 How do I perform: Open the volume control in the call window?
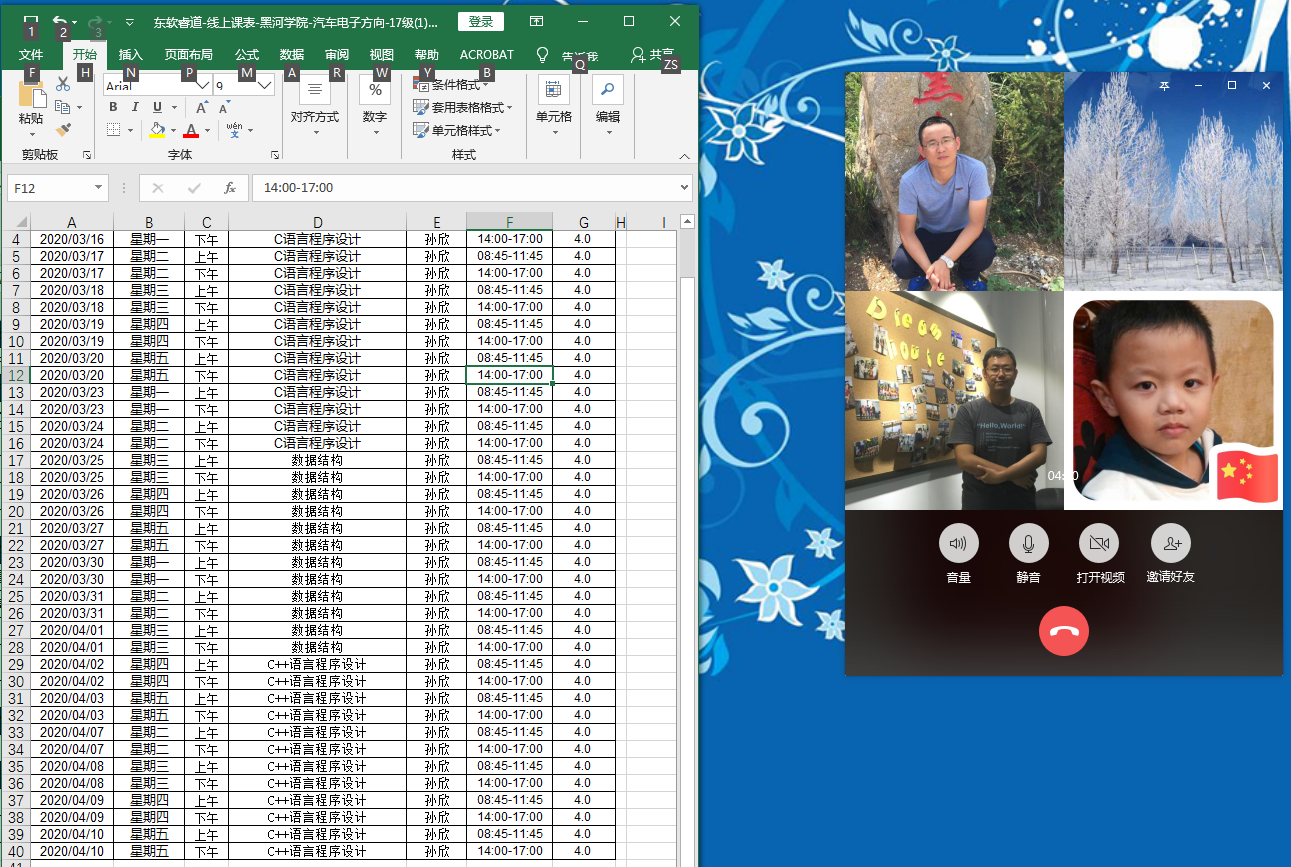click(x=958, y=544)
